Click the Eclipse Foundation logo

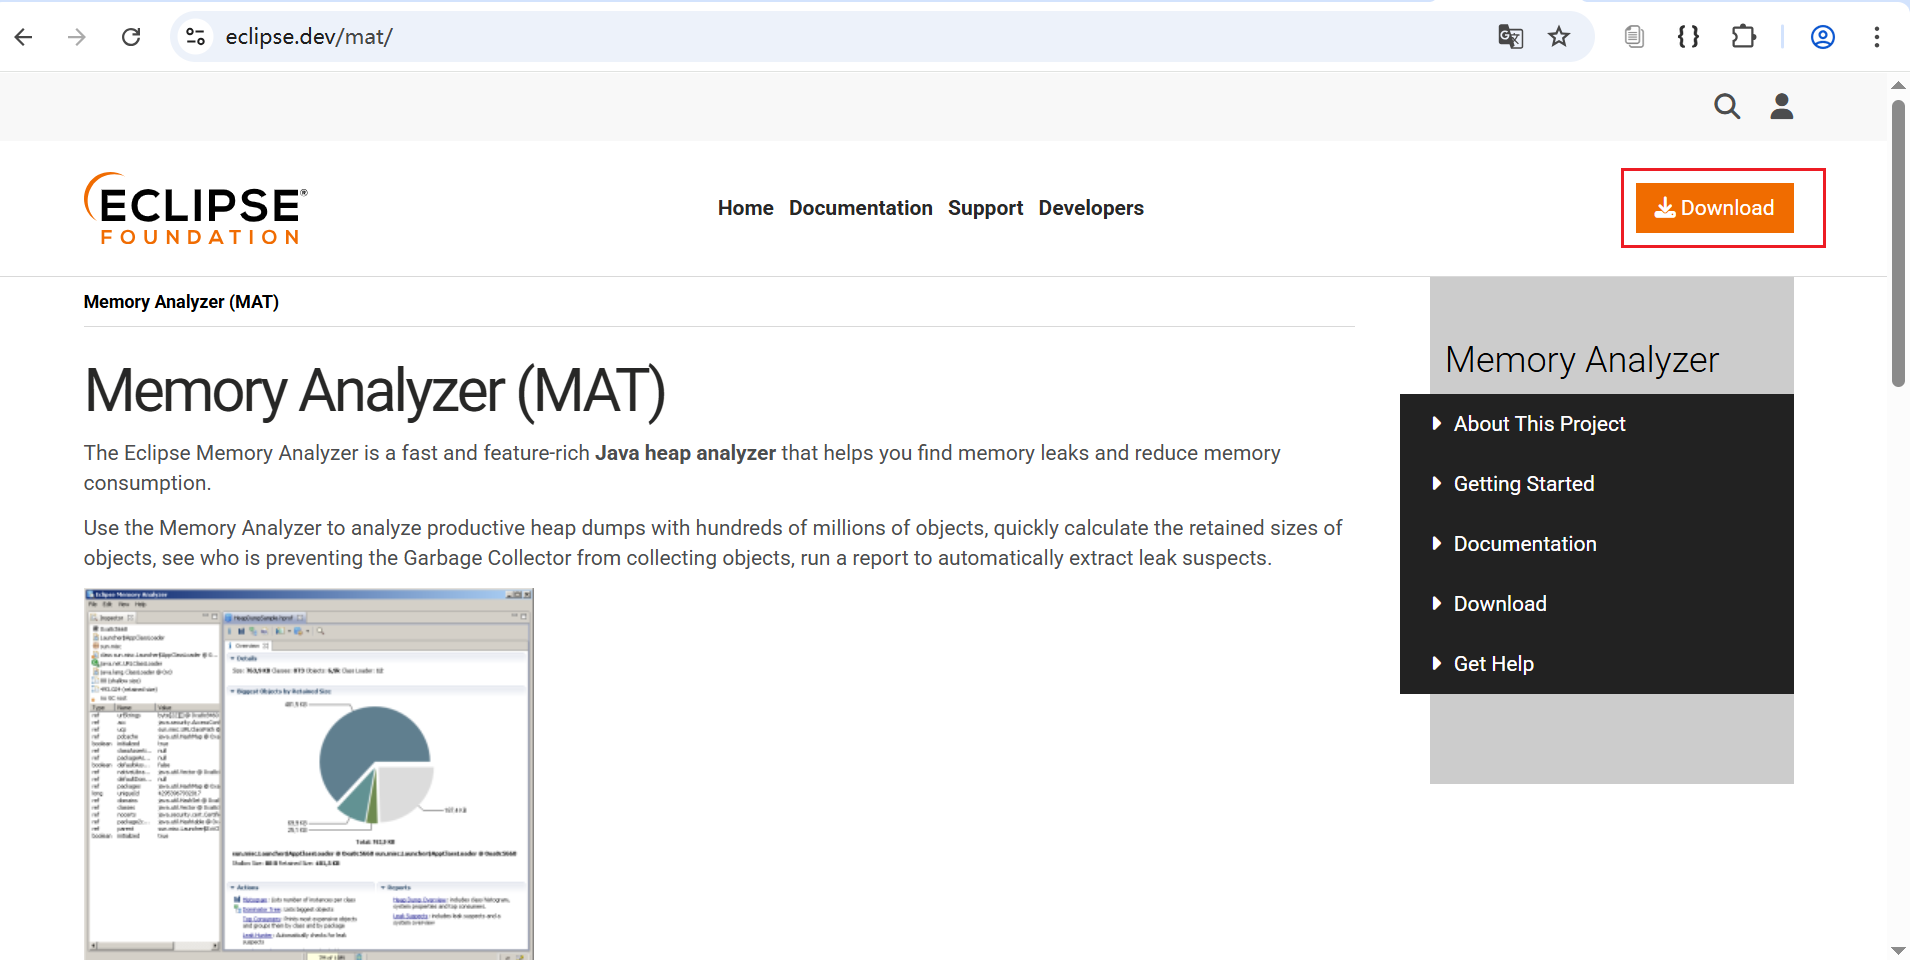click(196, 208)
